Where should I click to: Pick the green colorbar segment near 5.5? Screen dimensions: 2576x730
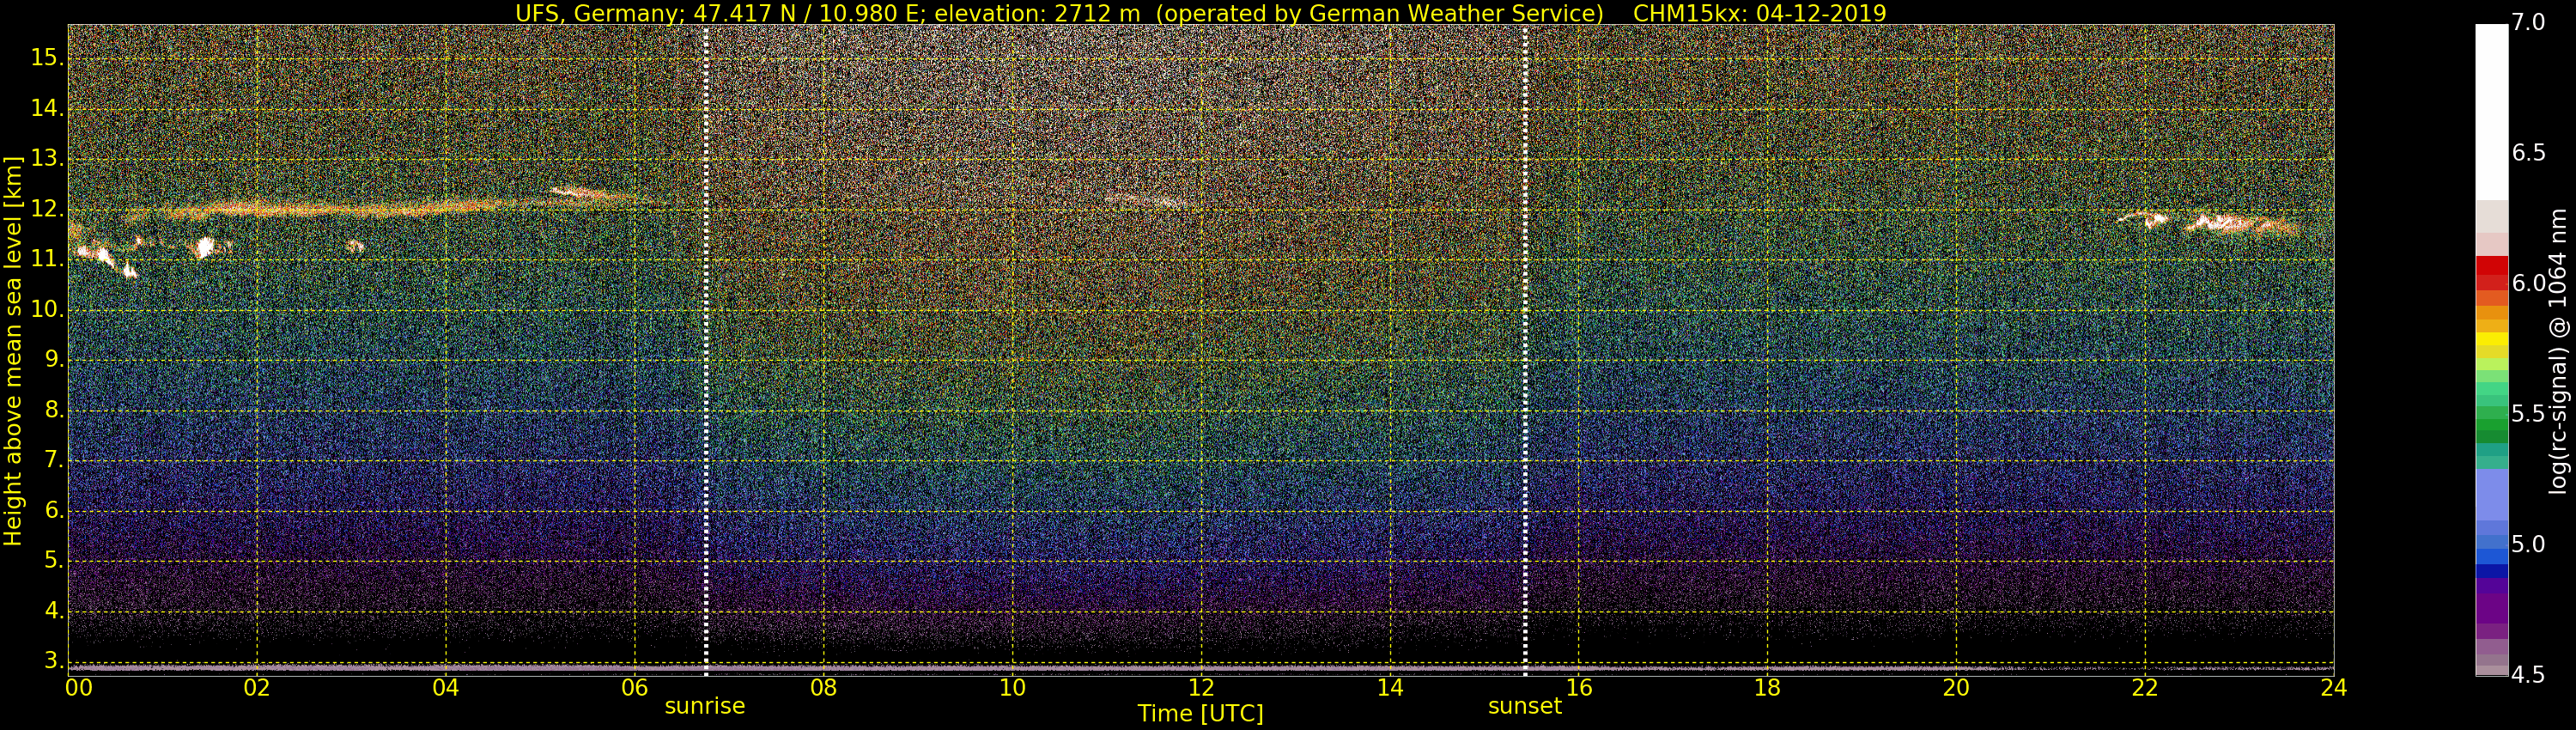tap(2491, 420)
